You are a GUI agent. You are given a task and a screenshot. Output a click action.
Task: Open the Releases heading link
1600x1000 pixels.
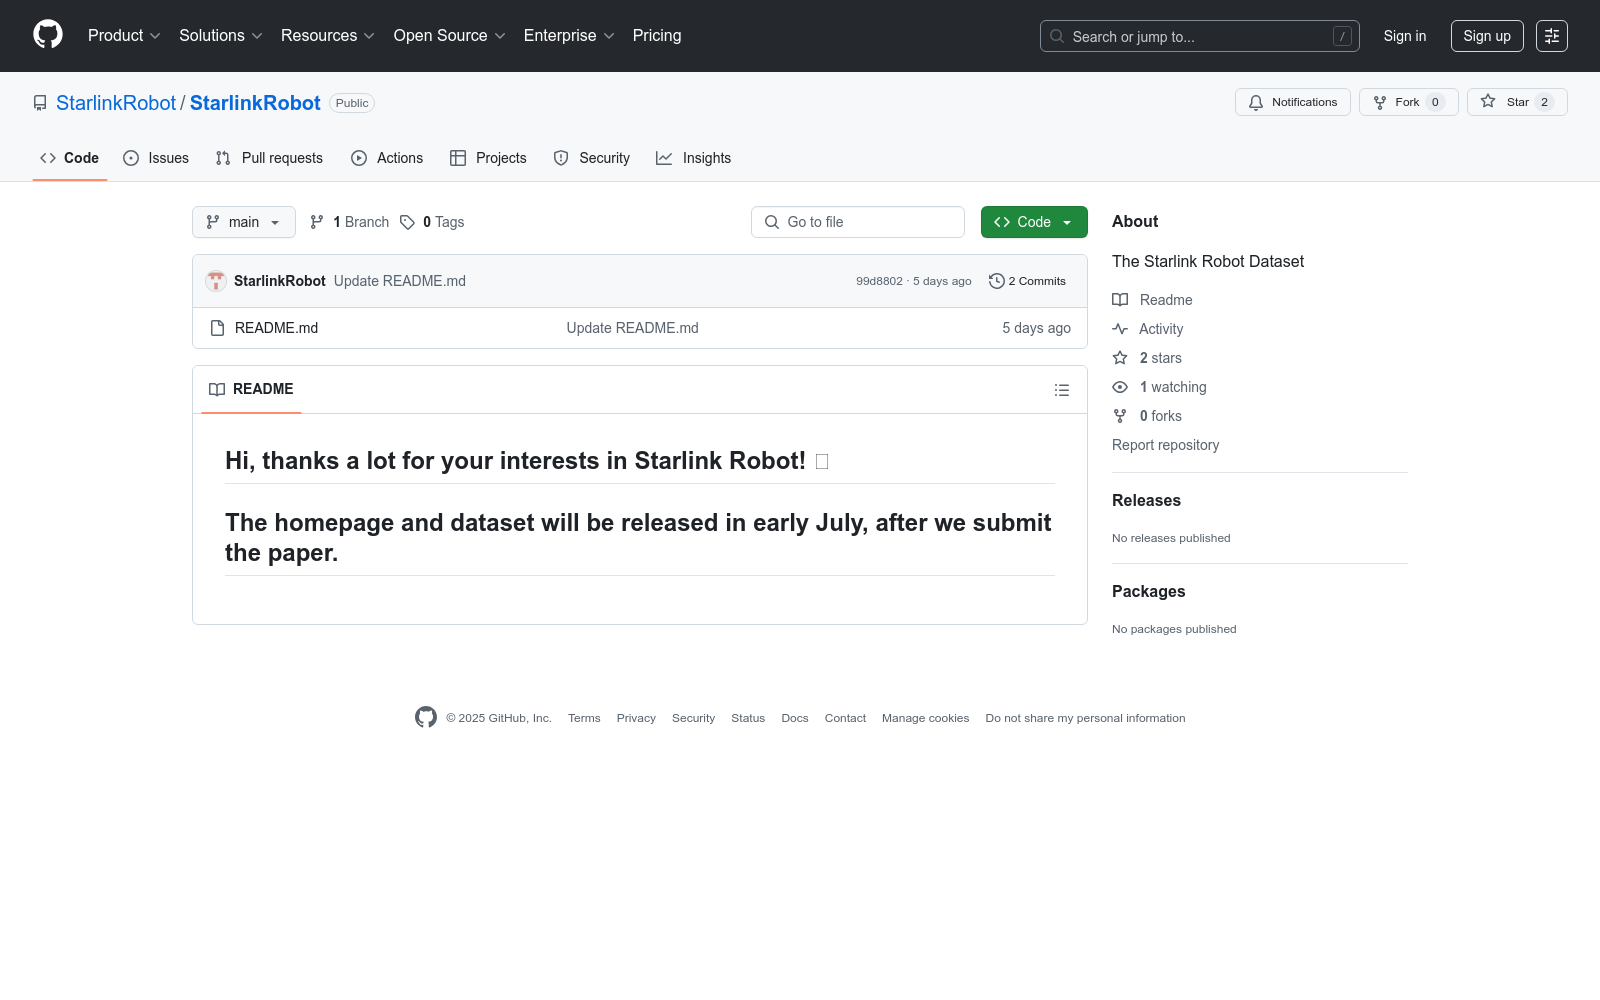tap(1146, 501)
